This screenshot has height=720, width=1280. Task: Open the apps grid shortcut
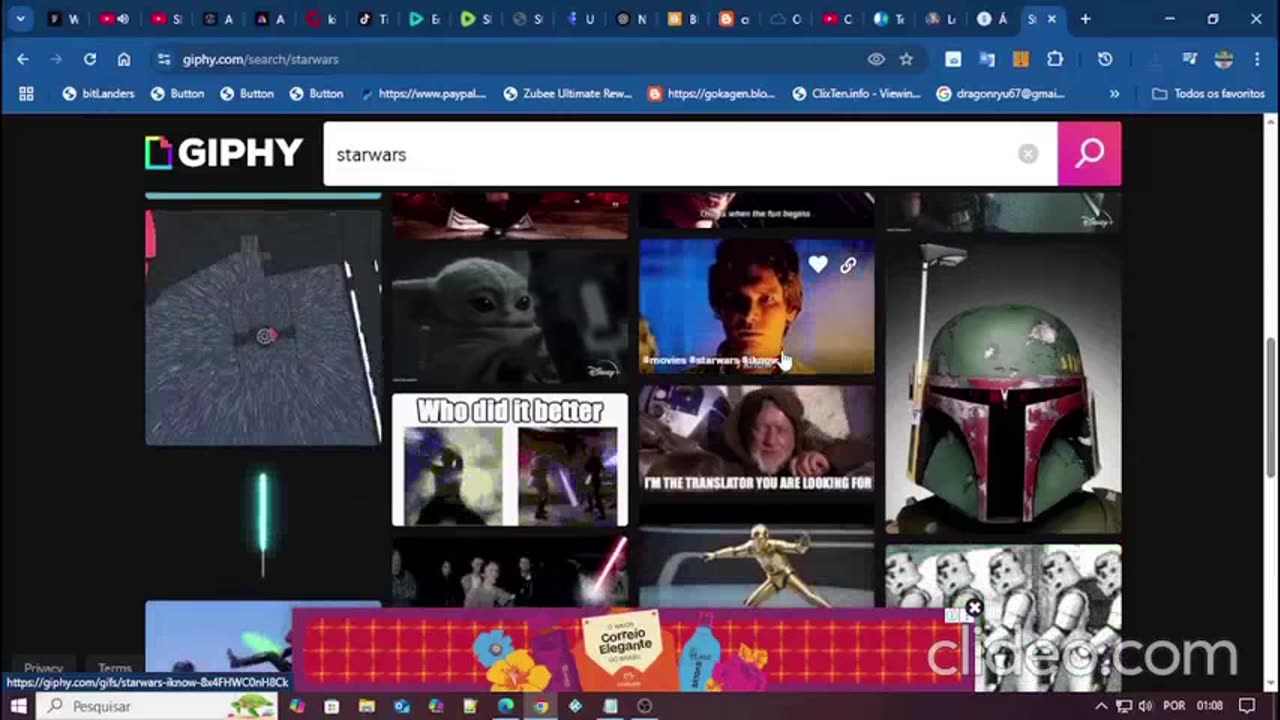27,94
